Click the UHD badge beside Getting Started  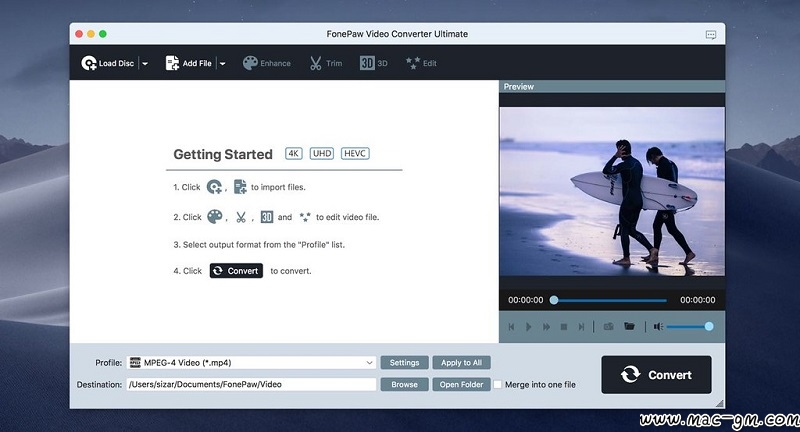322,154
